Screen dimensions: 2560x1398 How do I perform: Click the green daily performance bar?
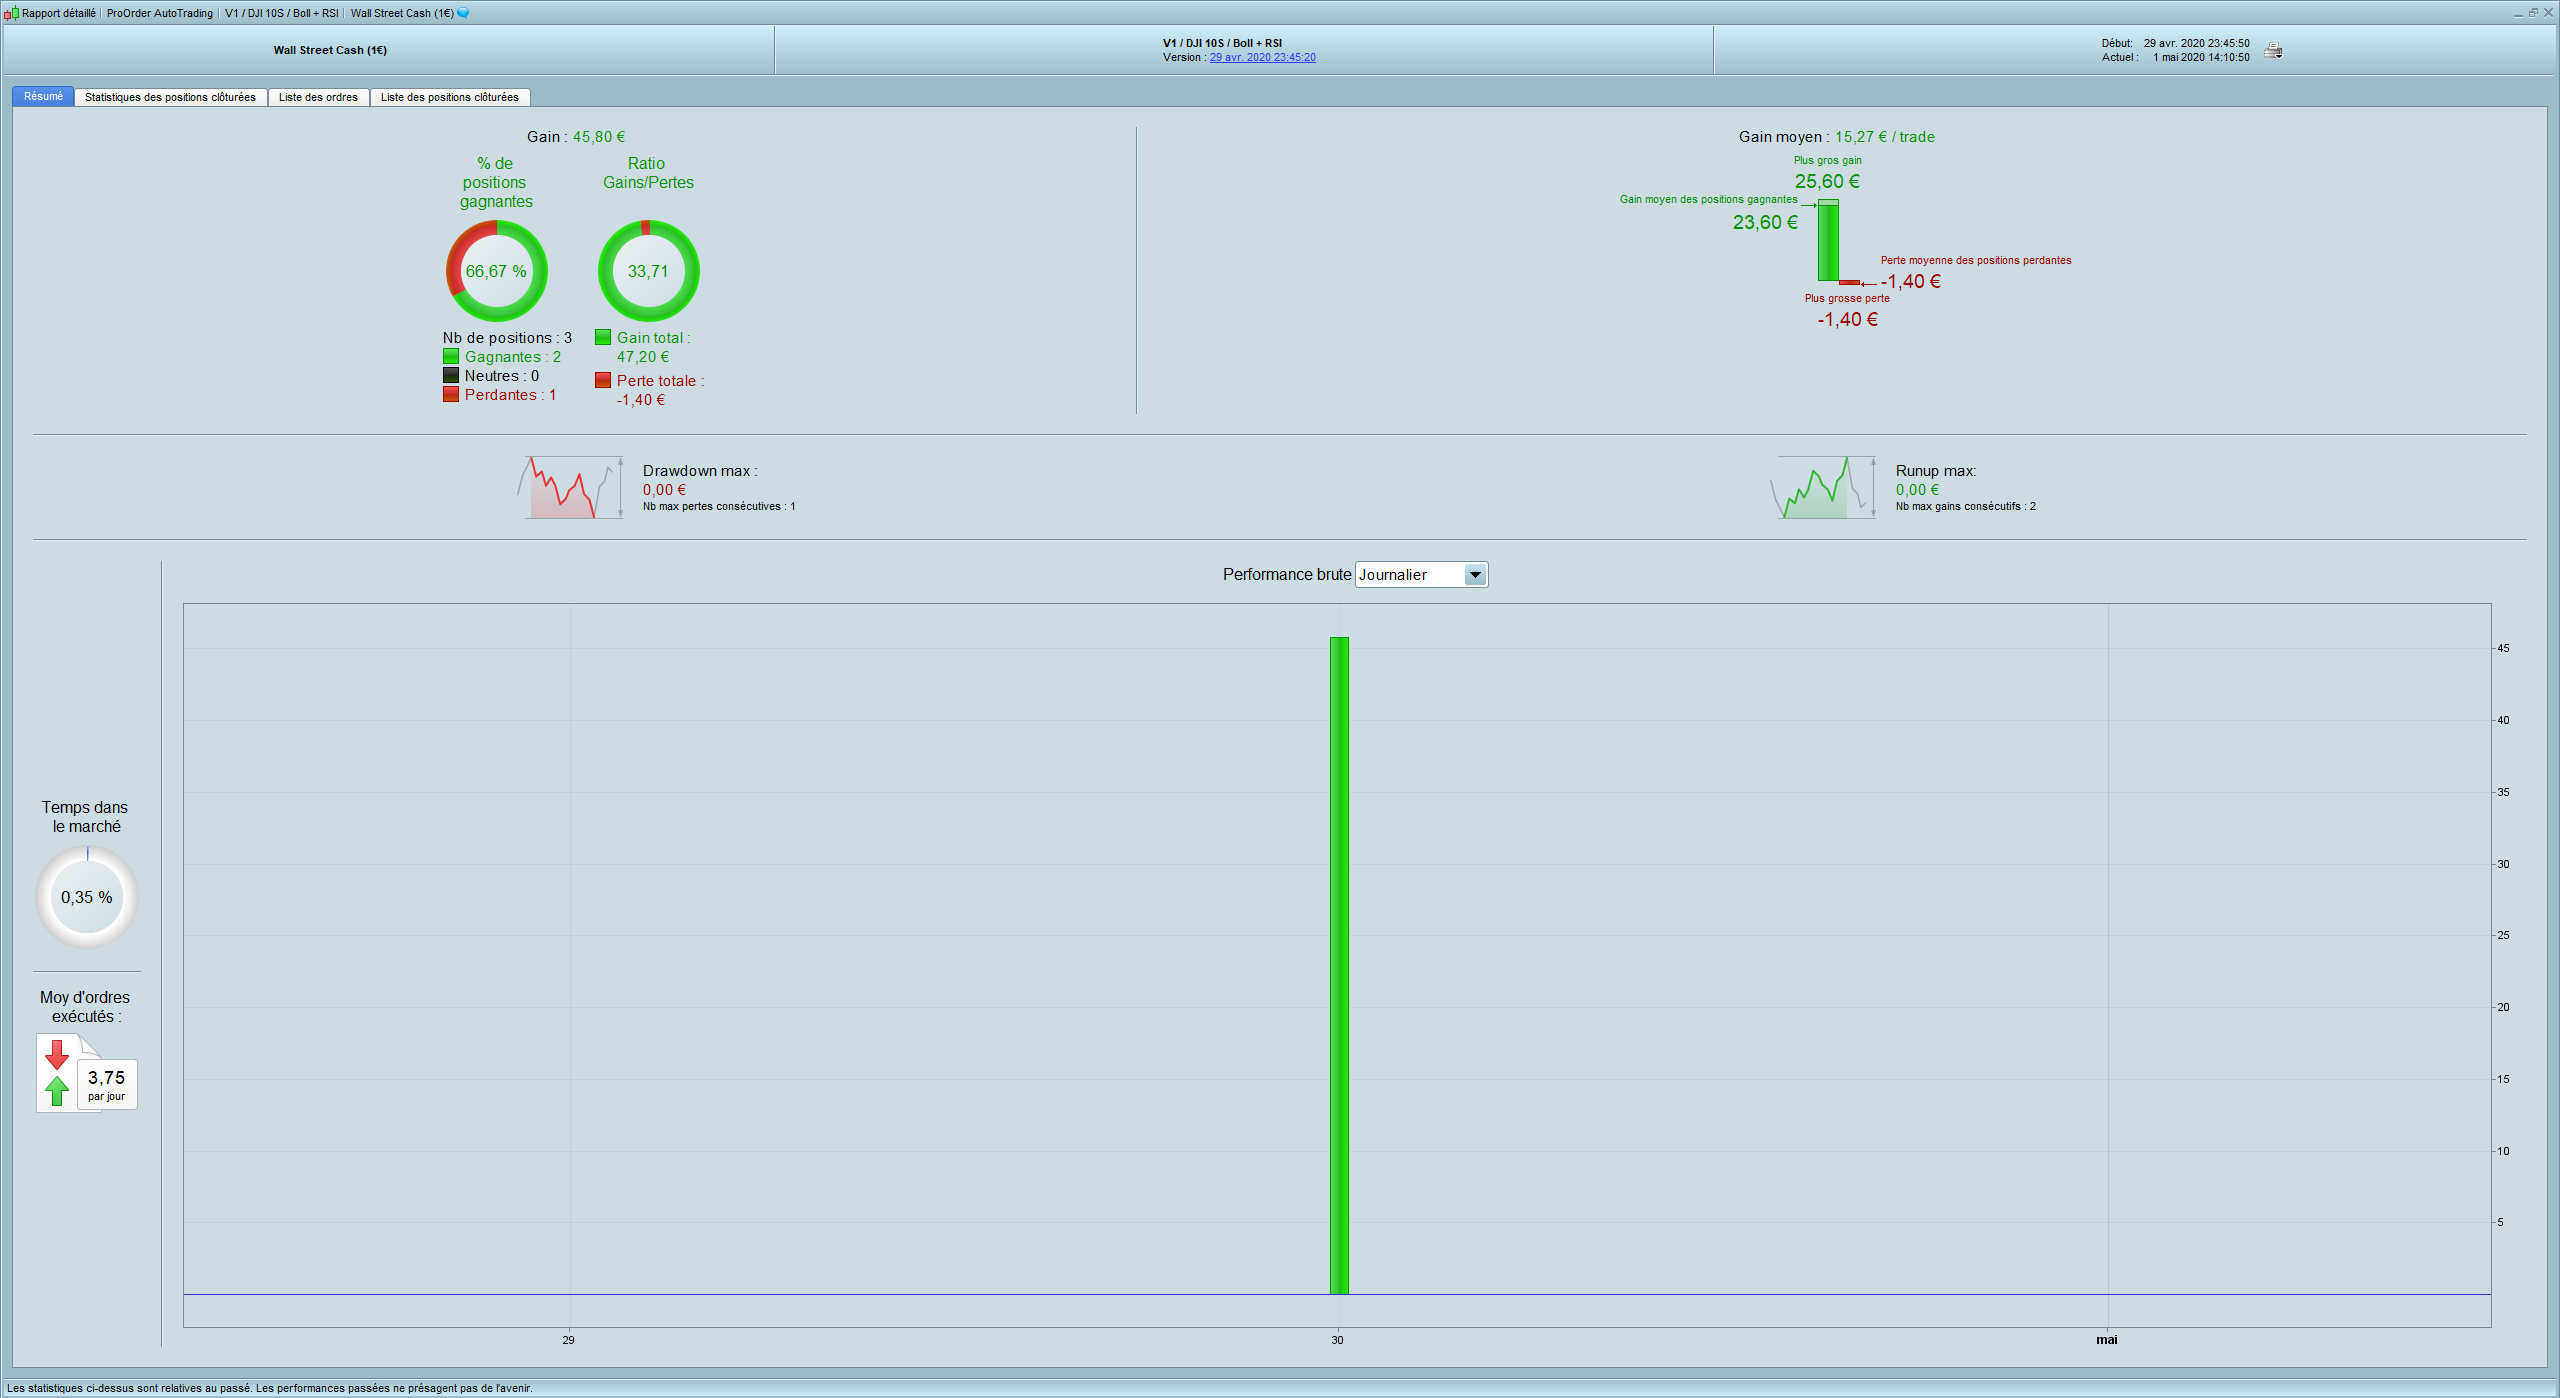(x=1339, y=965)
